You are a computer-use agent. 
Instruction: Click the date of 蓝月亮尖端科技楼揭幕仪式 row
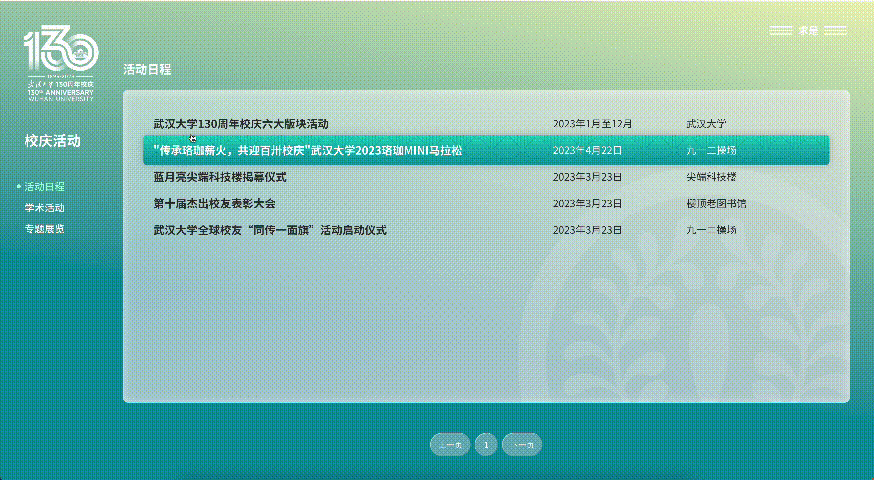click(587, 177)
